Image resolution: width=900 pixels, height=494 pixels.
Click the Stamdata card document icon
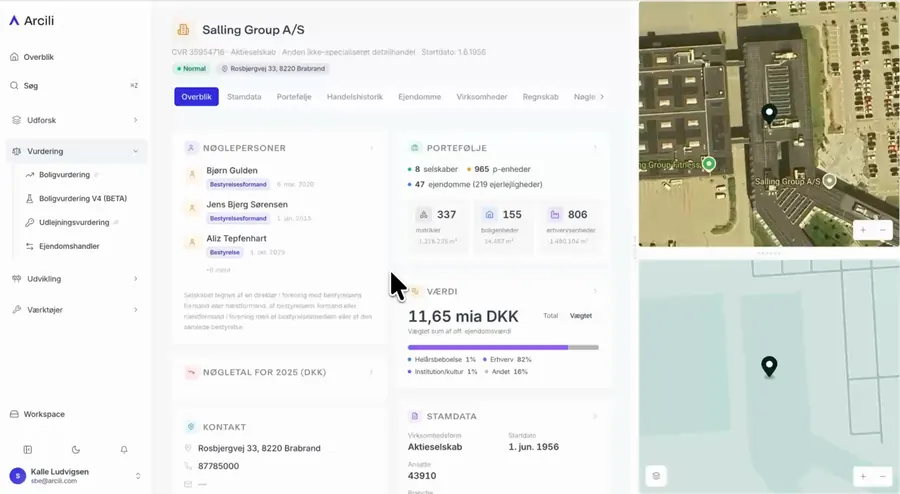(414, 416)
